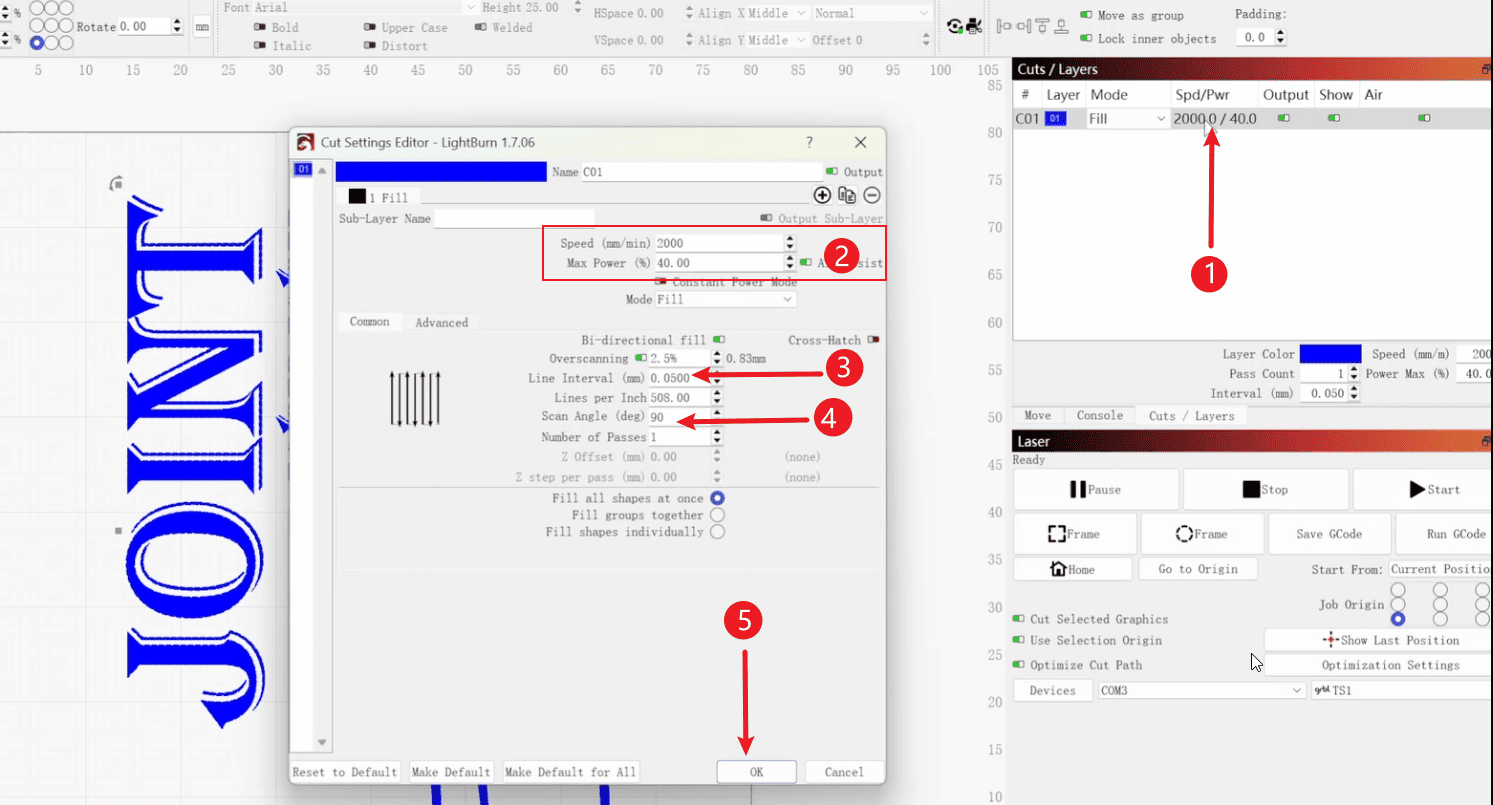Open the Console tab
The image size is (1493, 805).
[x=1099, y=415]
